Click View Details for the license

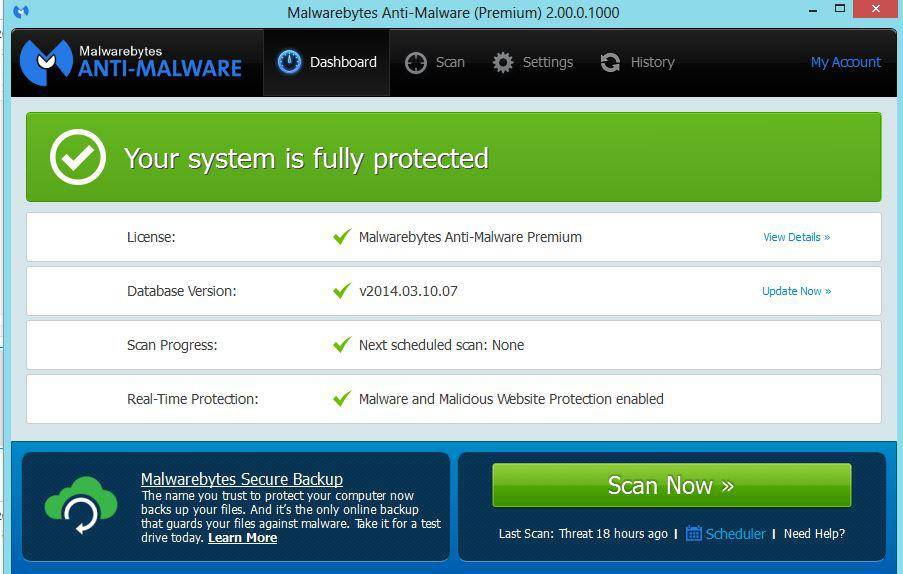pyautogui.click(x=796, y=237)
